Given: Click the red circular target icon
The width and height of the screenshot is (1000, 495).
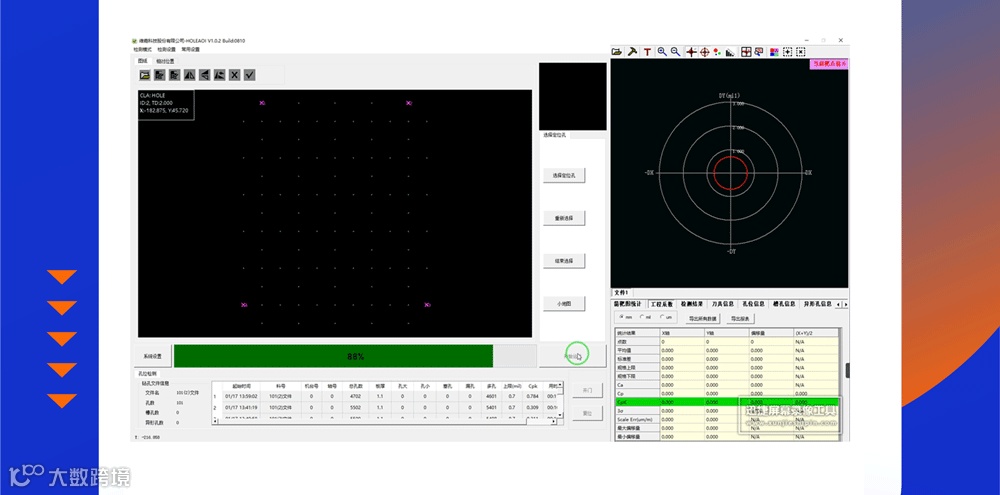Looking at the screenshot, I should 705,52.
